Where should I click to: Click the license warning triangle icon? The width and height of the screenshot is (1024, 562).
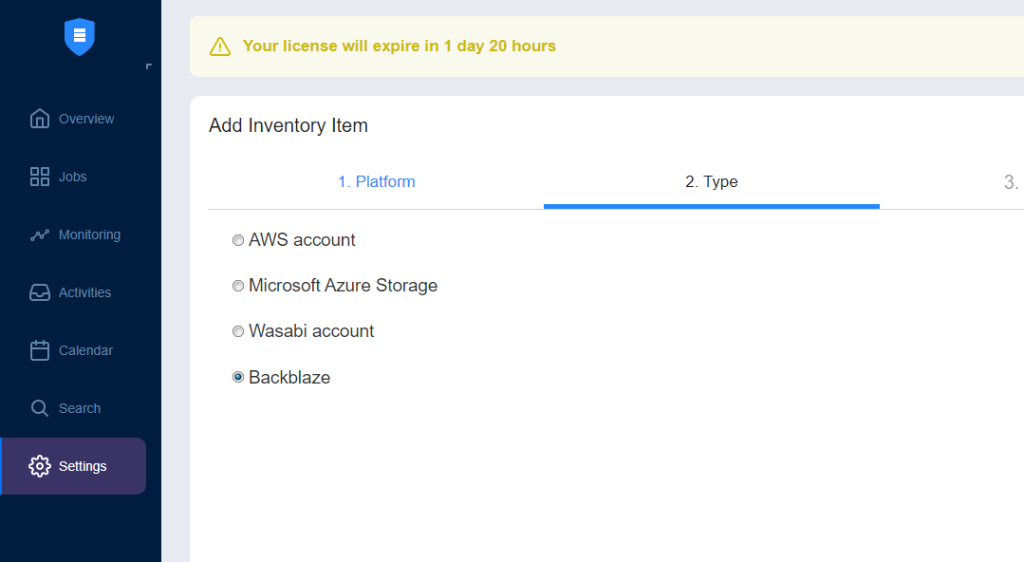[x=220, y=47]
